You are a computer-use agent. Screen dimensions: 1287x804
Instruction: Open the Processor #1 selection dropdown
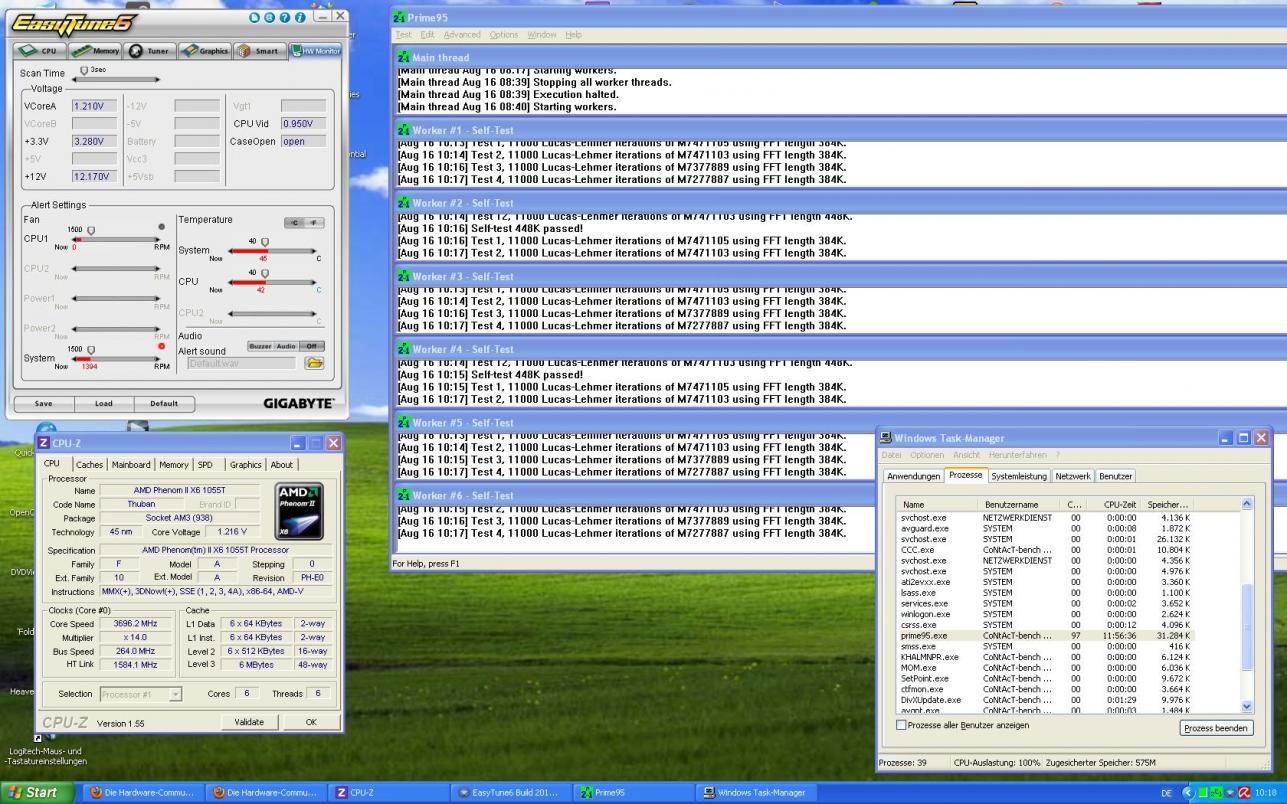(175, 694)
